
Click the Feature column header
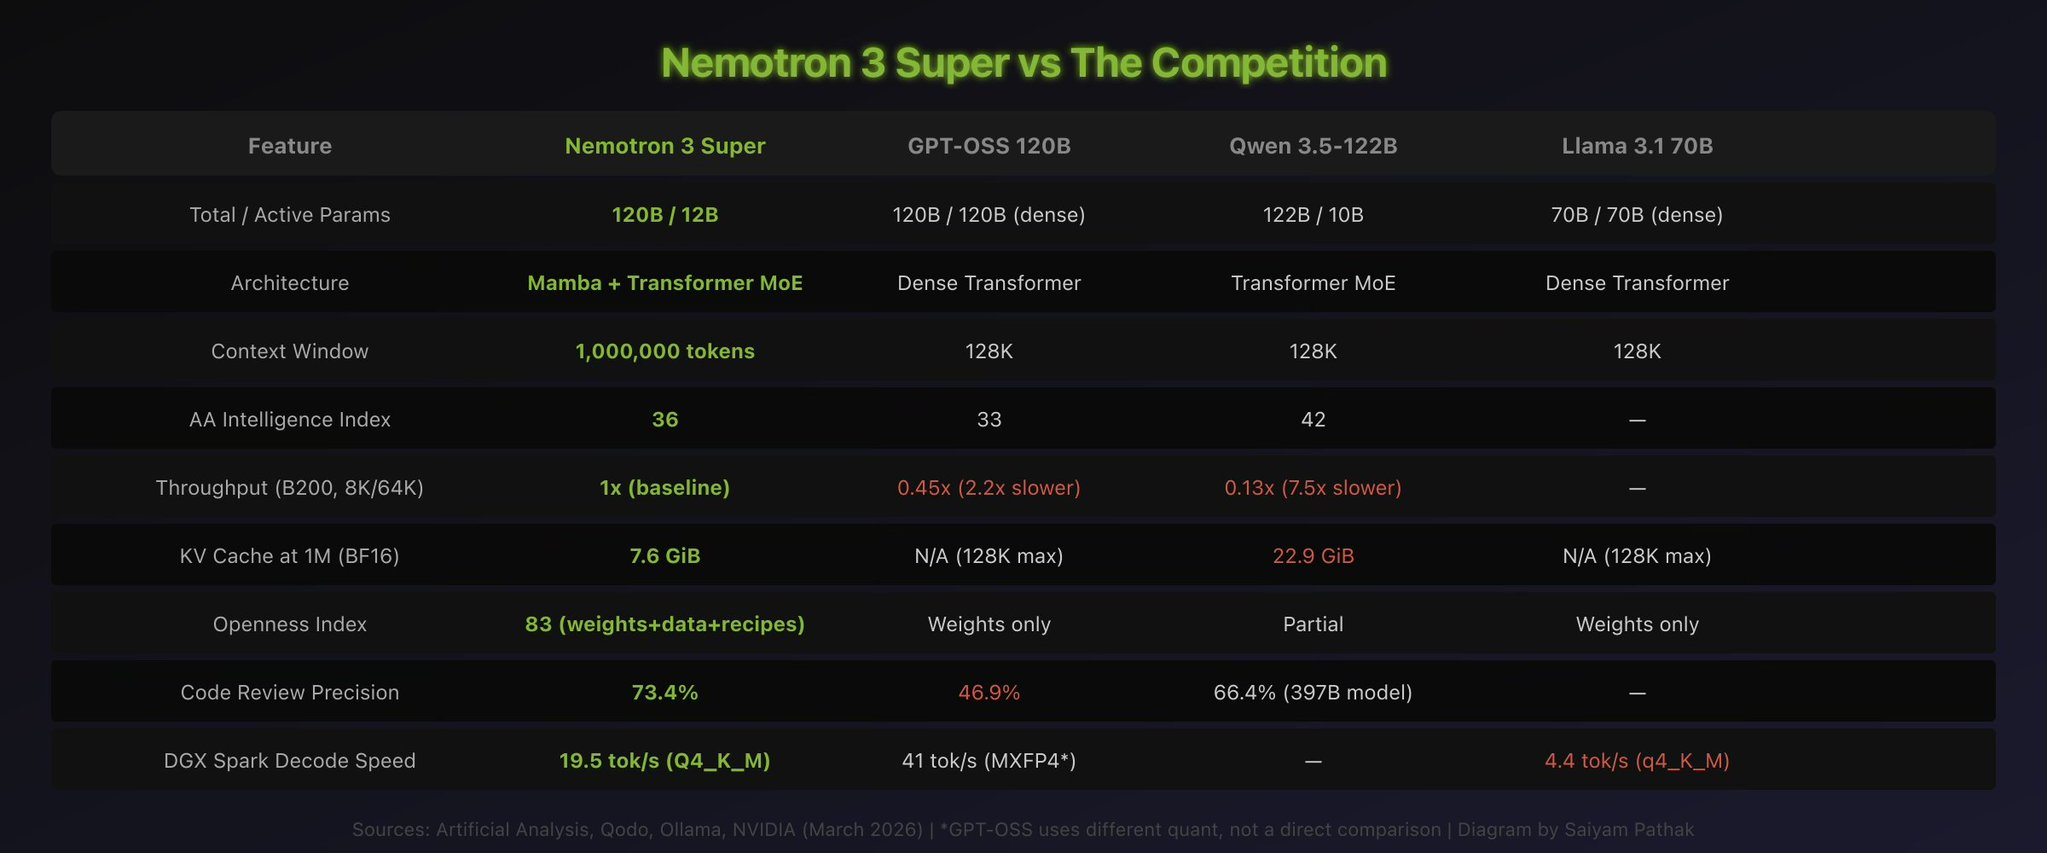tap(290, 146)
